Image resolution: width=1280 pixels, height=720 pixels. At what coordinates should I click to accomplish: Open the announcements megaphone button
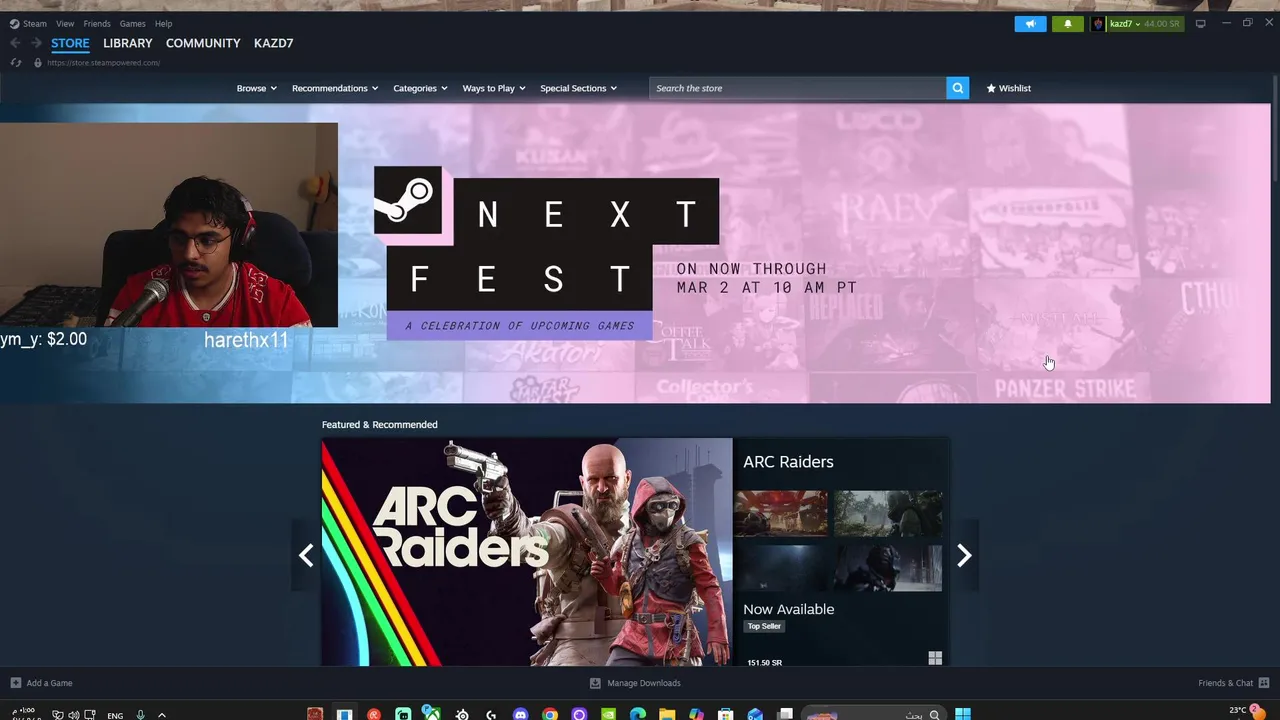(x=1030, y=24)
